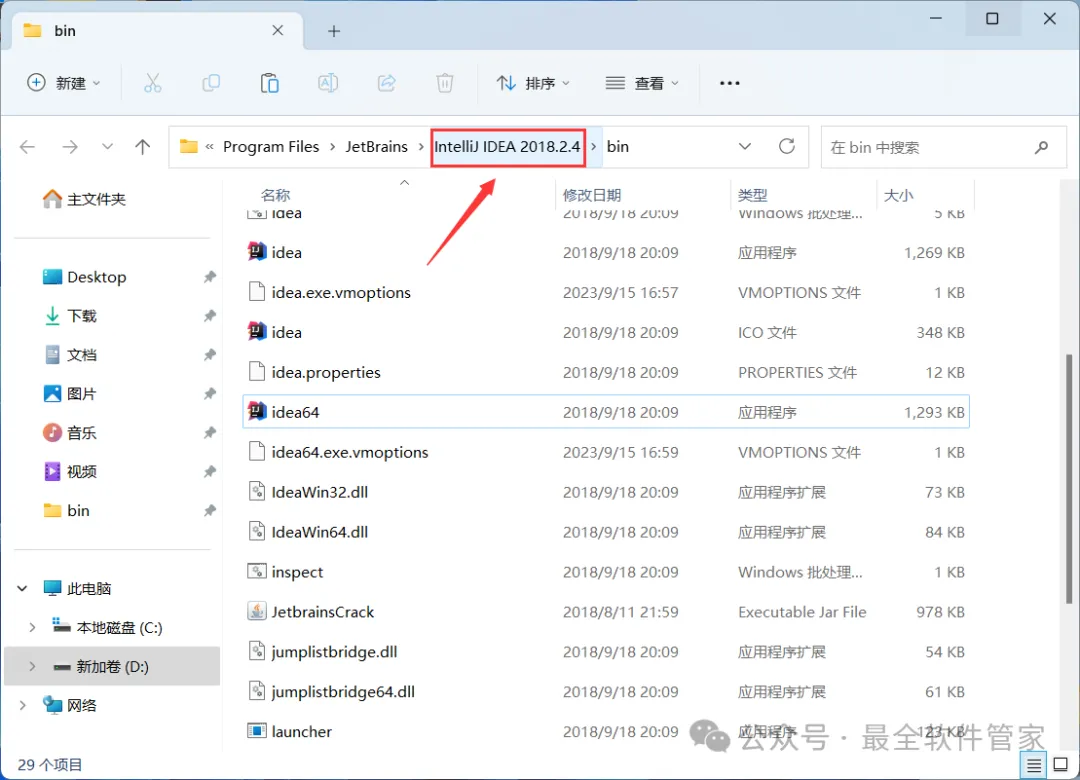Select the idea.properties file
The width and height of the screenshot is (1080, 780).
(606, 373)
